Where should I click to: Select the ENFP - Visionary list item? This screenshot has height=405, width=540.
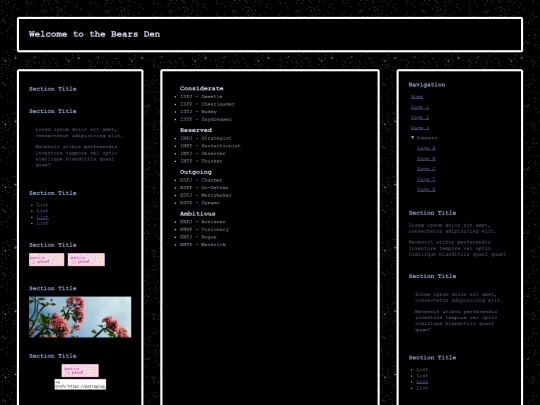pyautogui.click(x=204, y=229)
